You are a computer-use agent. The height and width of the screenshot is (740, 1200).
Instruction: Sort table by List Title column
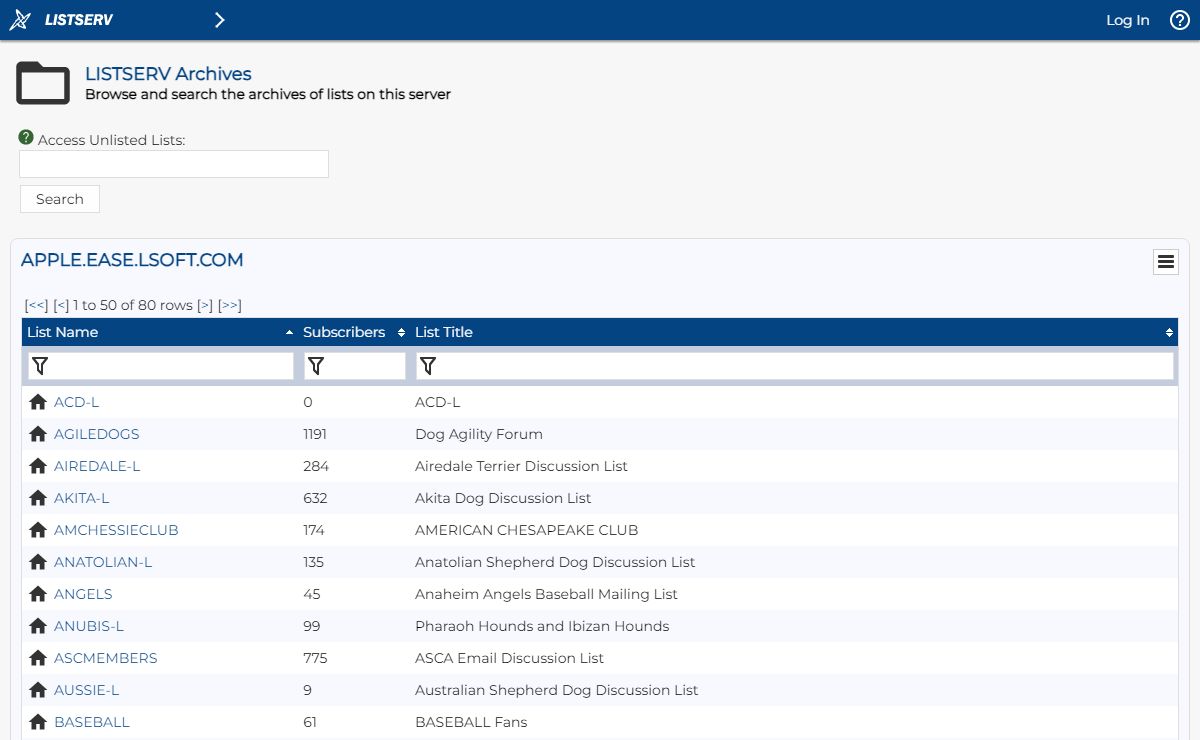[x=794, y=332]
